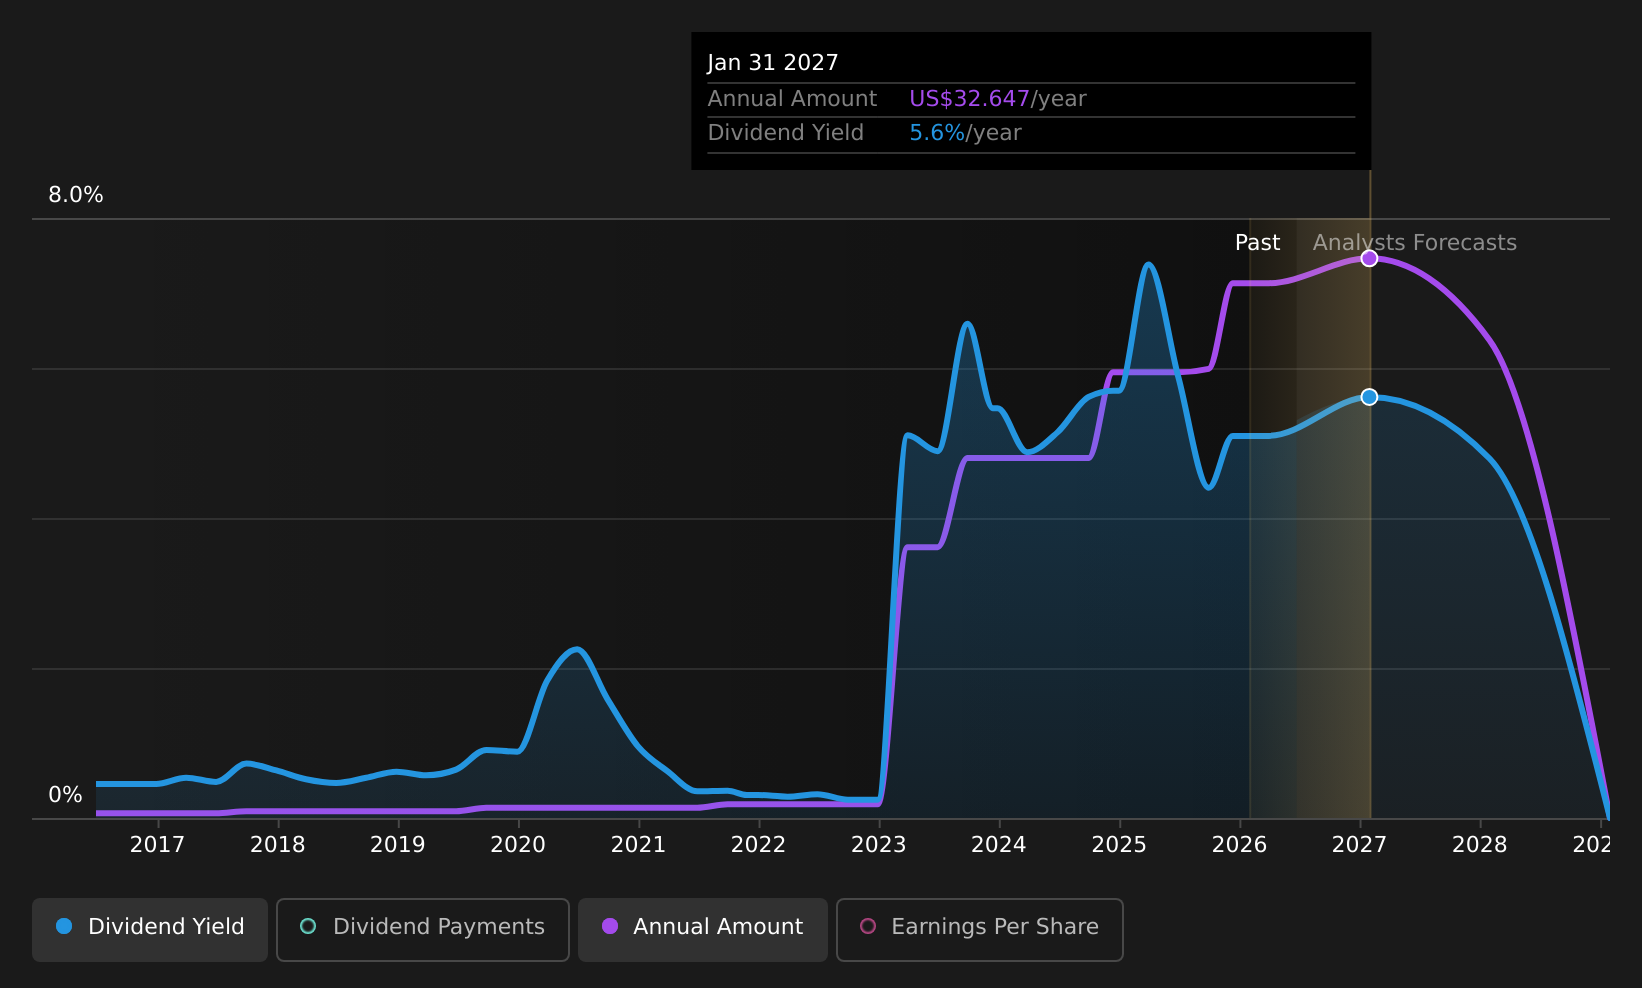Click the 2026 x-axis year label
Screen dimensions: 1642x988
click(x=1240, y=845)
